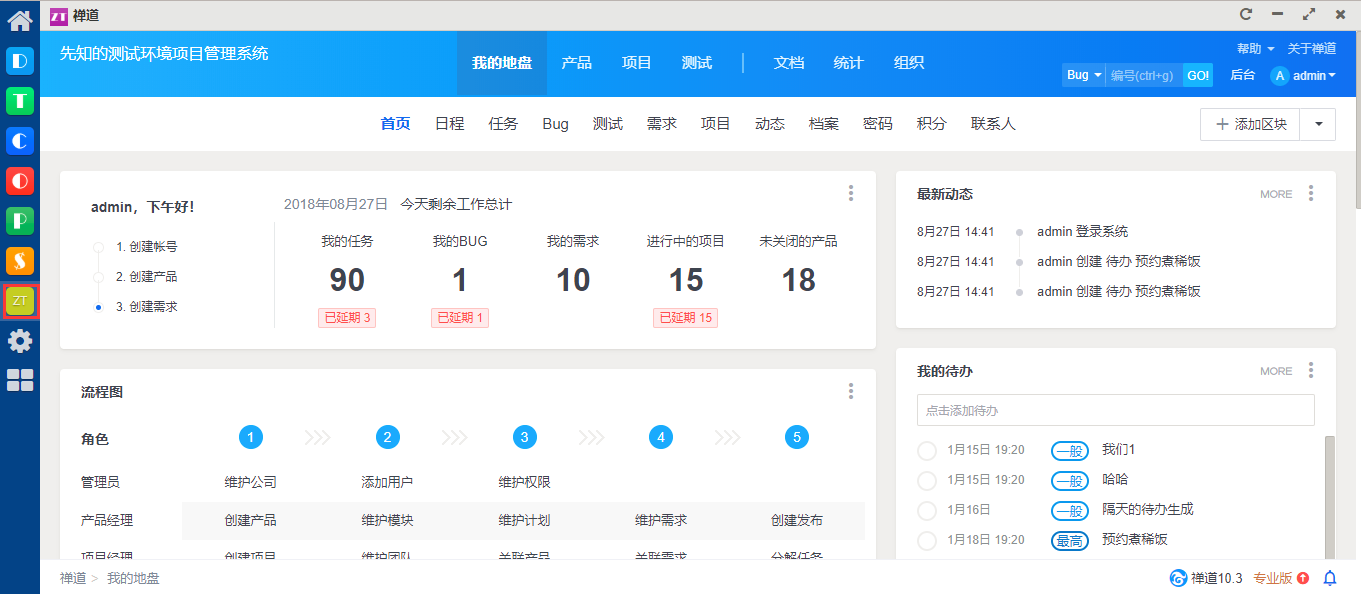
Task: Click the home icon in the left sidebar
Action: click(20, 19)
